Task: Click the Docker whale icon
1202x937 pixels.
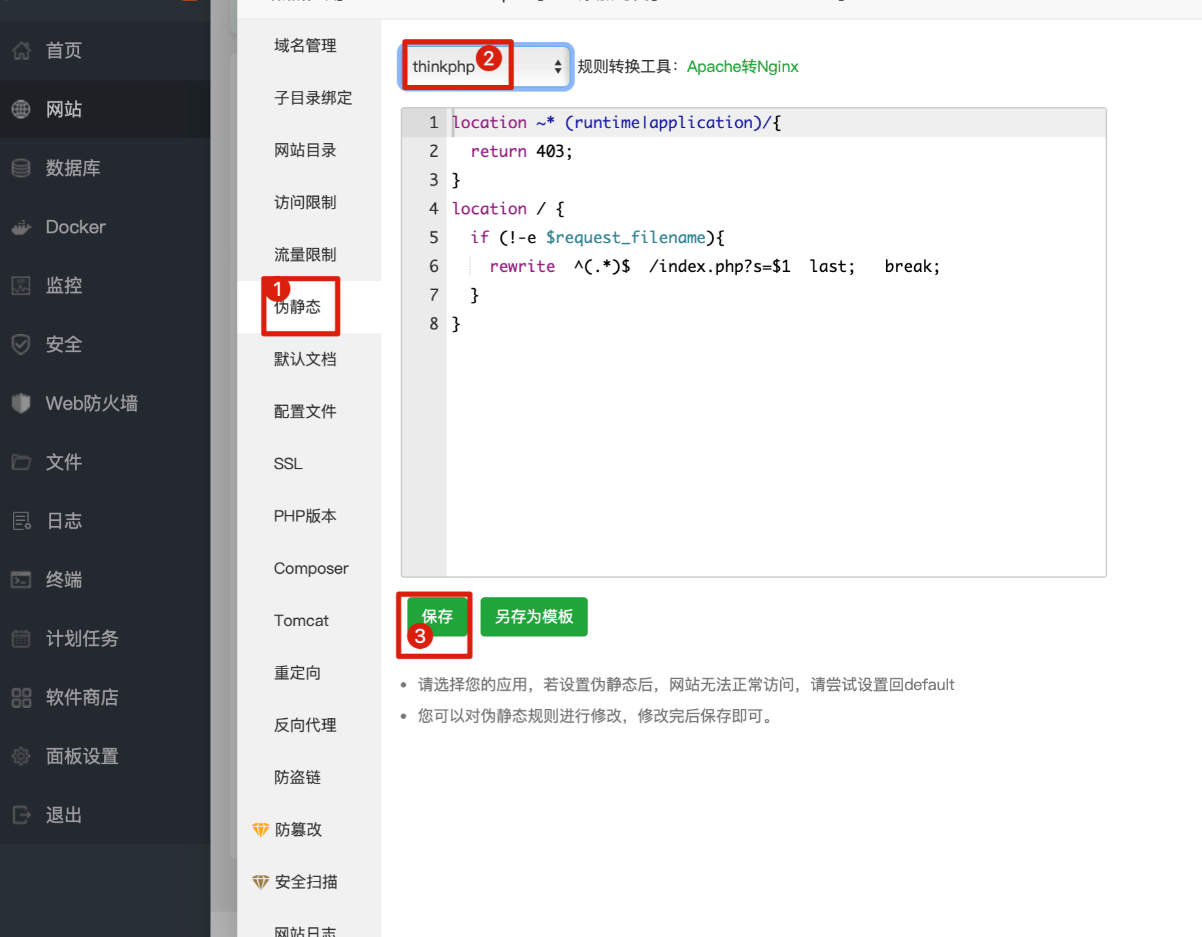Action: pos(21,227)
